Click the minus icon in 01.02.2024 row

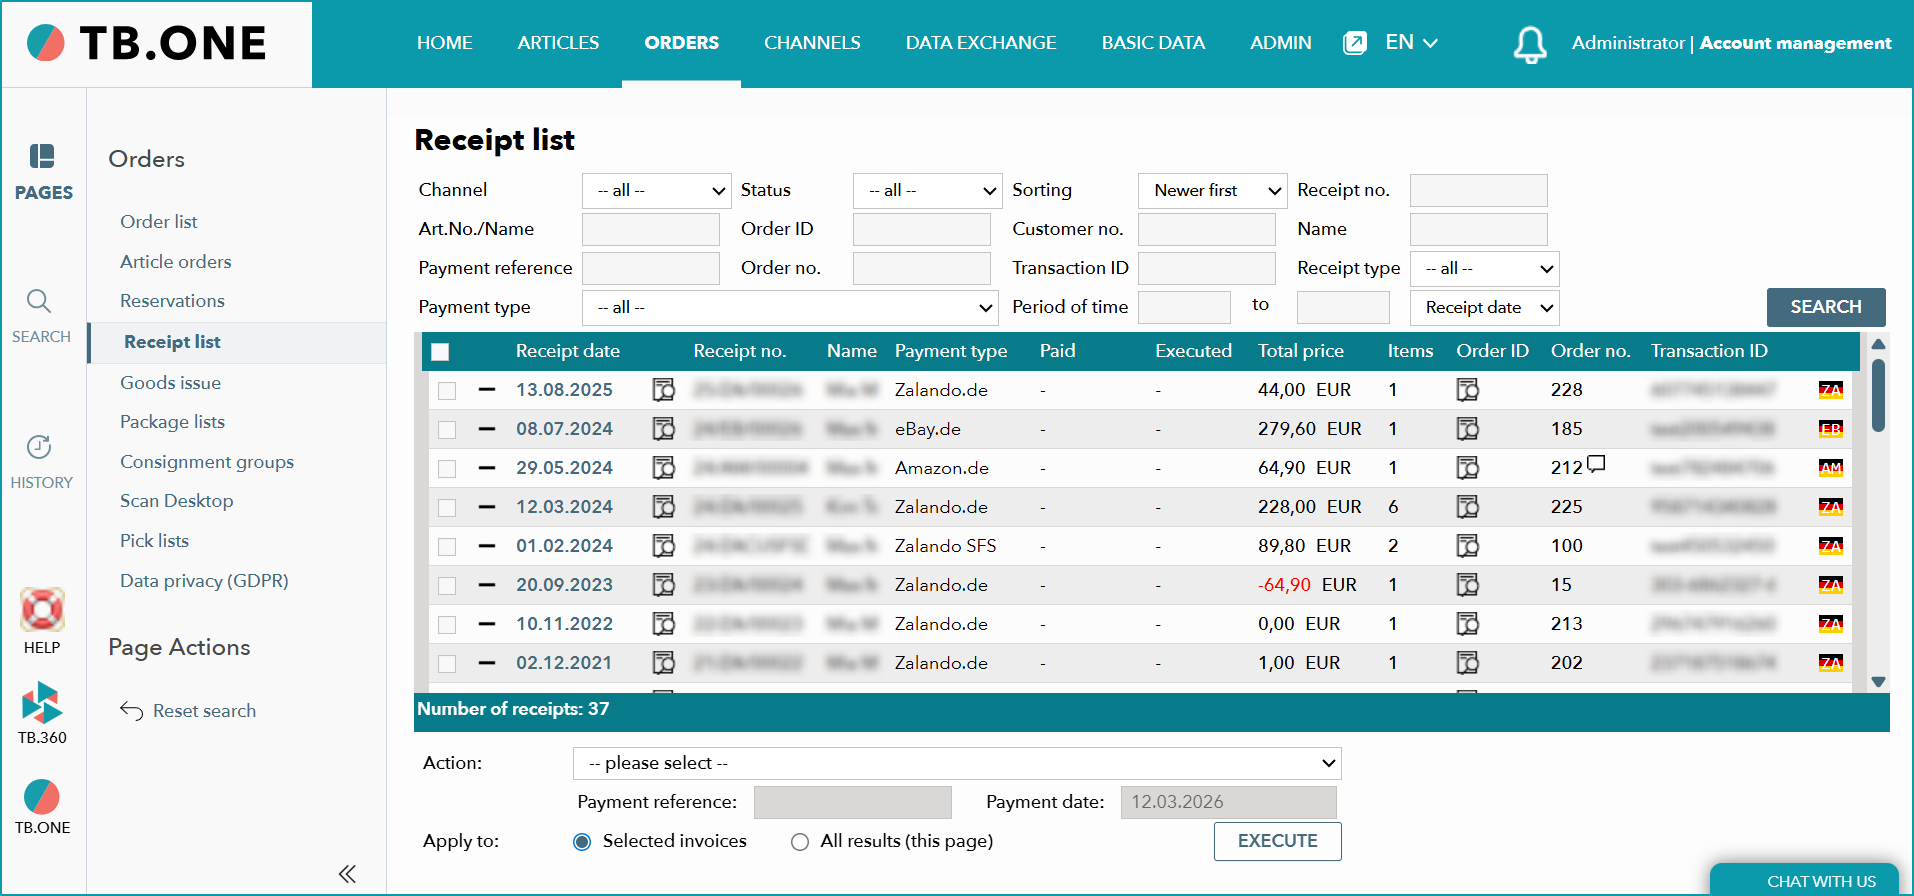click(x=487, y=546)
